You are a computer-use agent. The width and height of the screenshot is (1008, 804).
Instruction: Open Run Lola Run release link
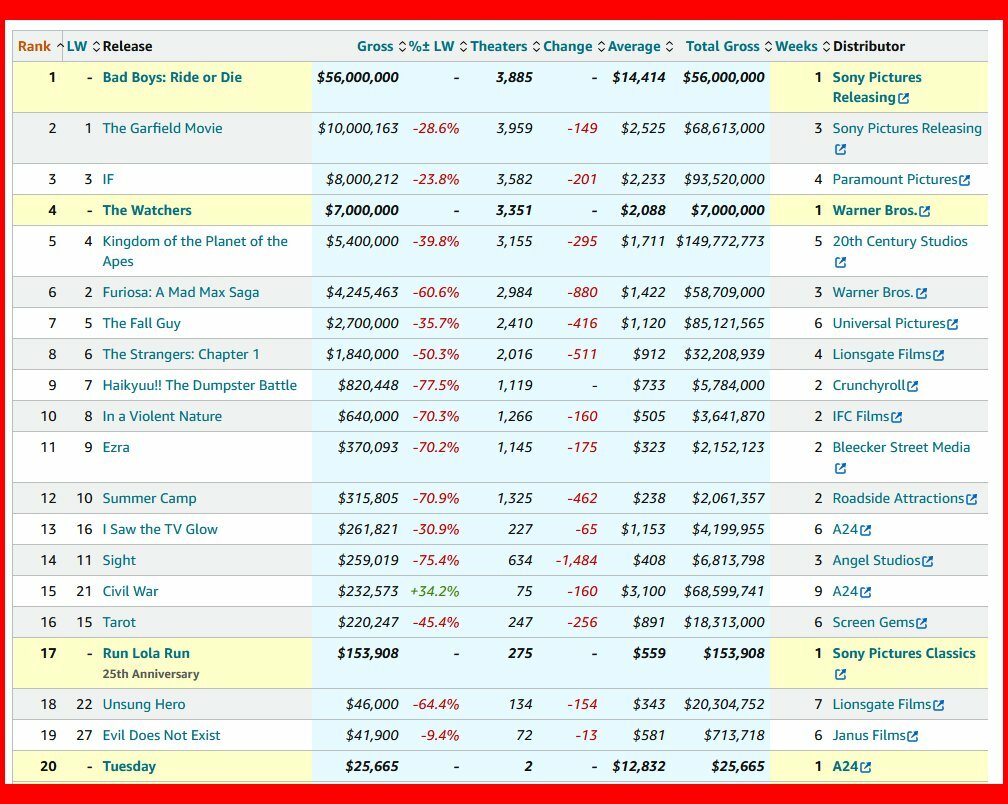coord(146,653)
